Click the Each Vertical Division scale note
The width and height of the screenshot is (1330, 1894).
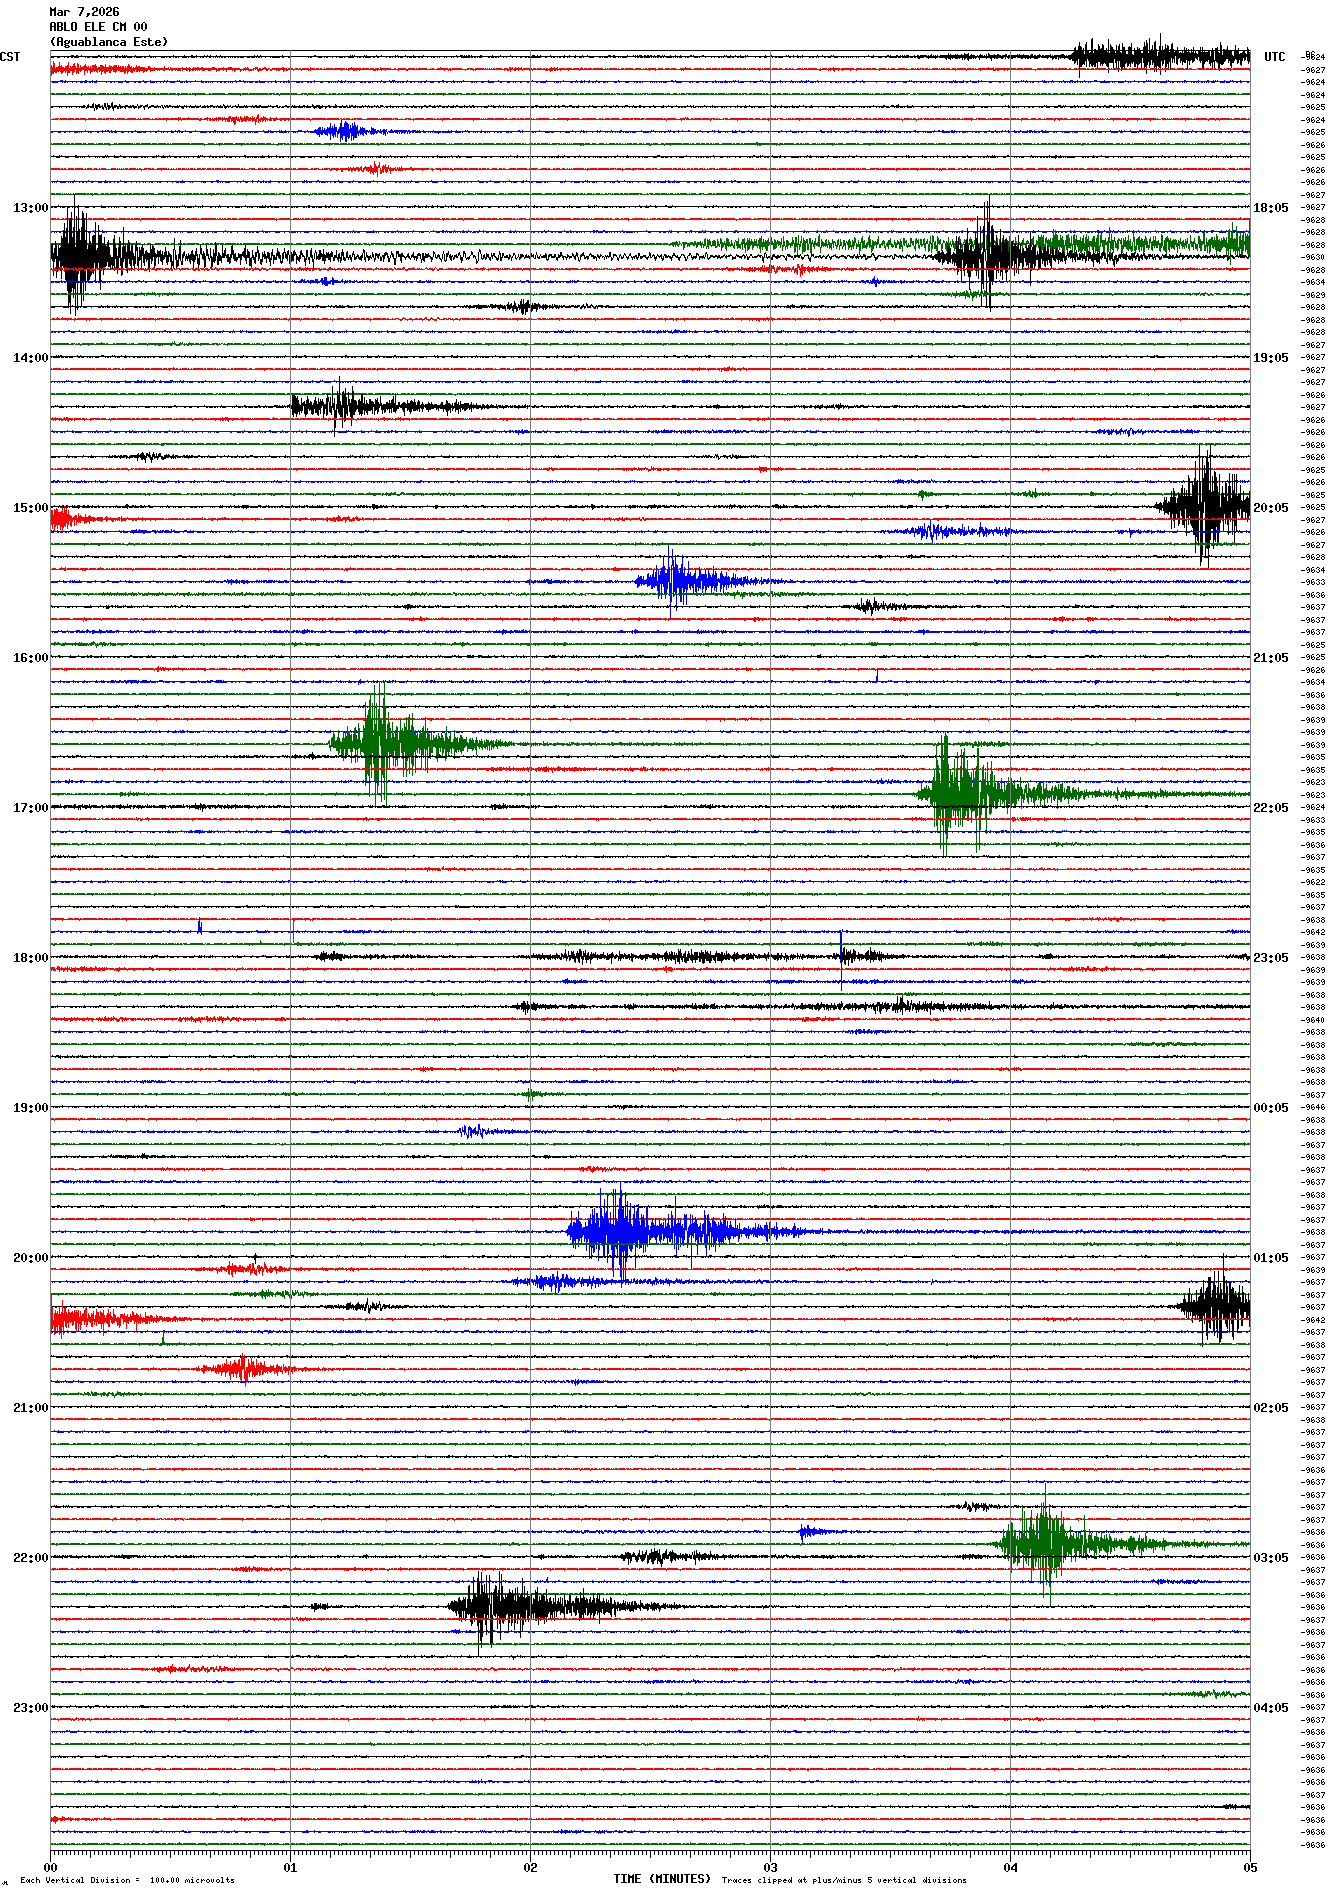(127, 1880)
